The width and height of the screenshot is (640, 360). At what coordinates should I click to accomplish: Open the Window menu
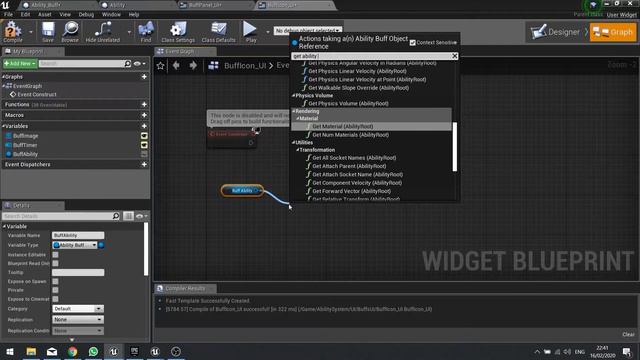[111, 14]
